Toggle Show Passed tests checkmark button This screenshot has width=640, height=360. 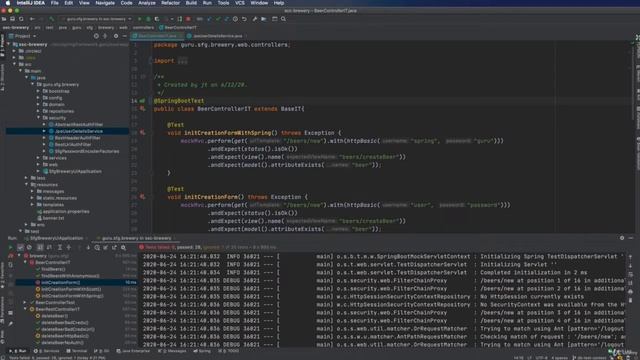pyautogui.click(x=20, y=247)
